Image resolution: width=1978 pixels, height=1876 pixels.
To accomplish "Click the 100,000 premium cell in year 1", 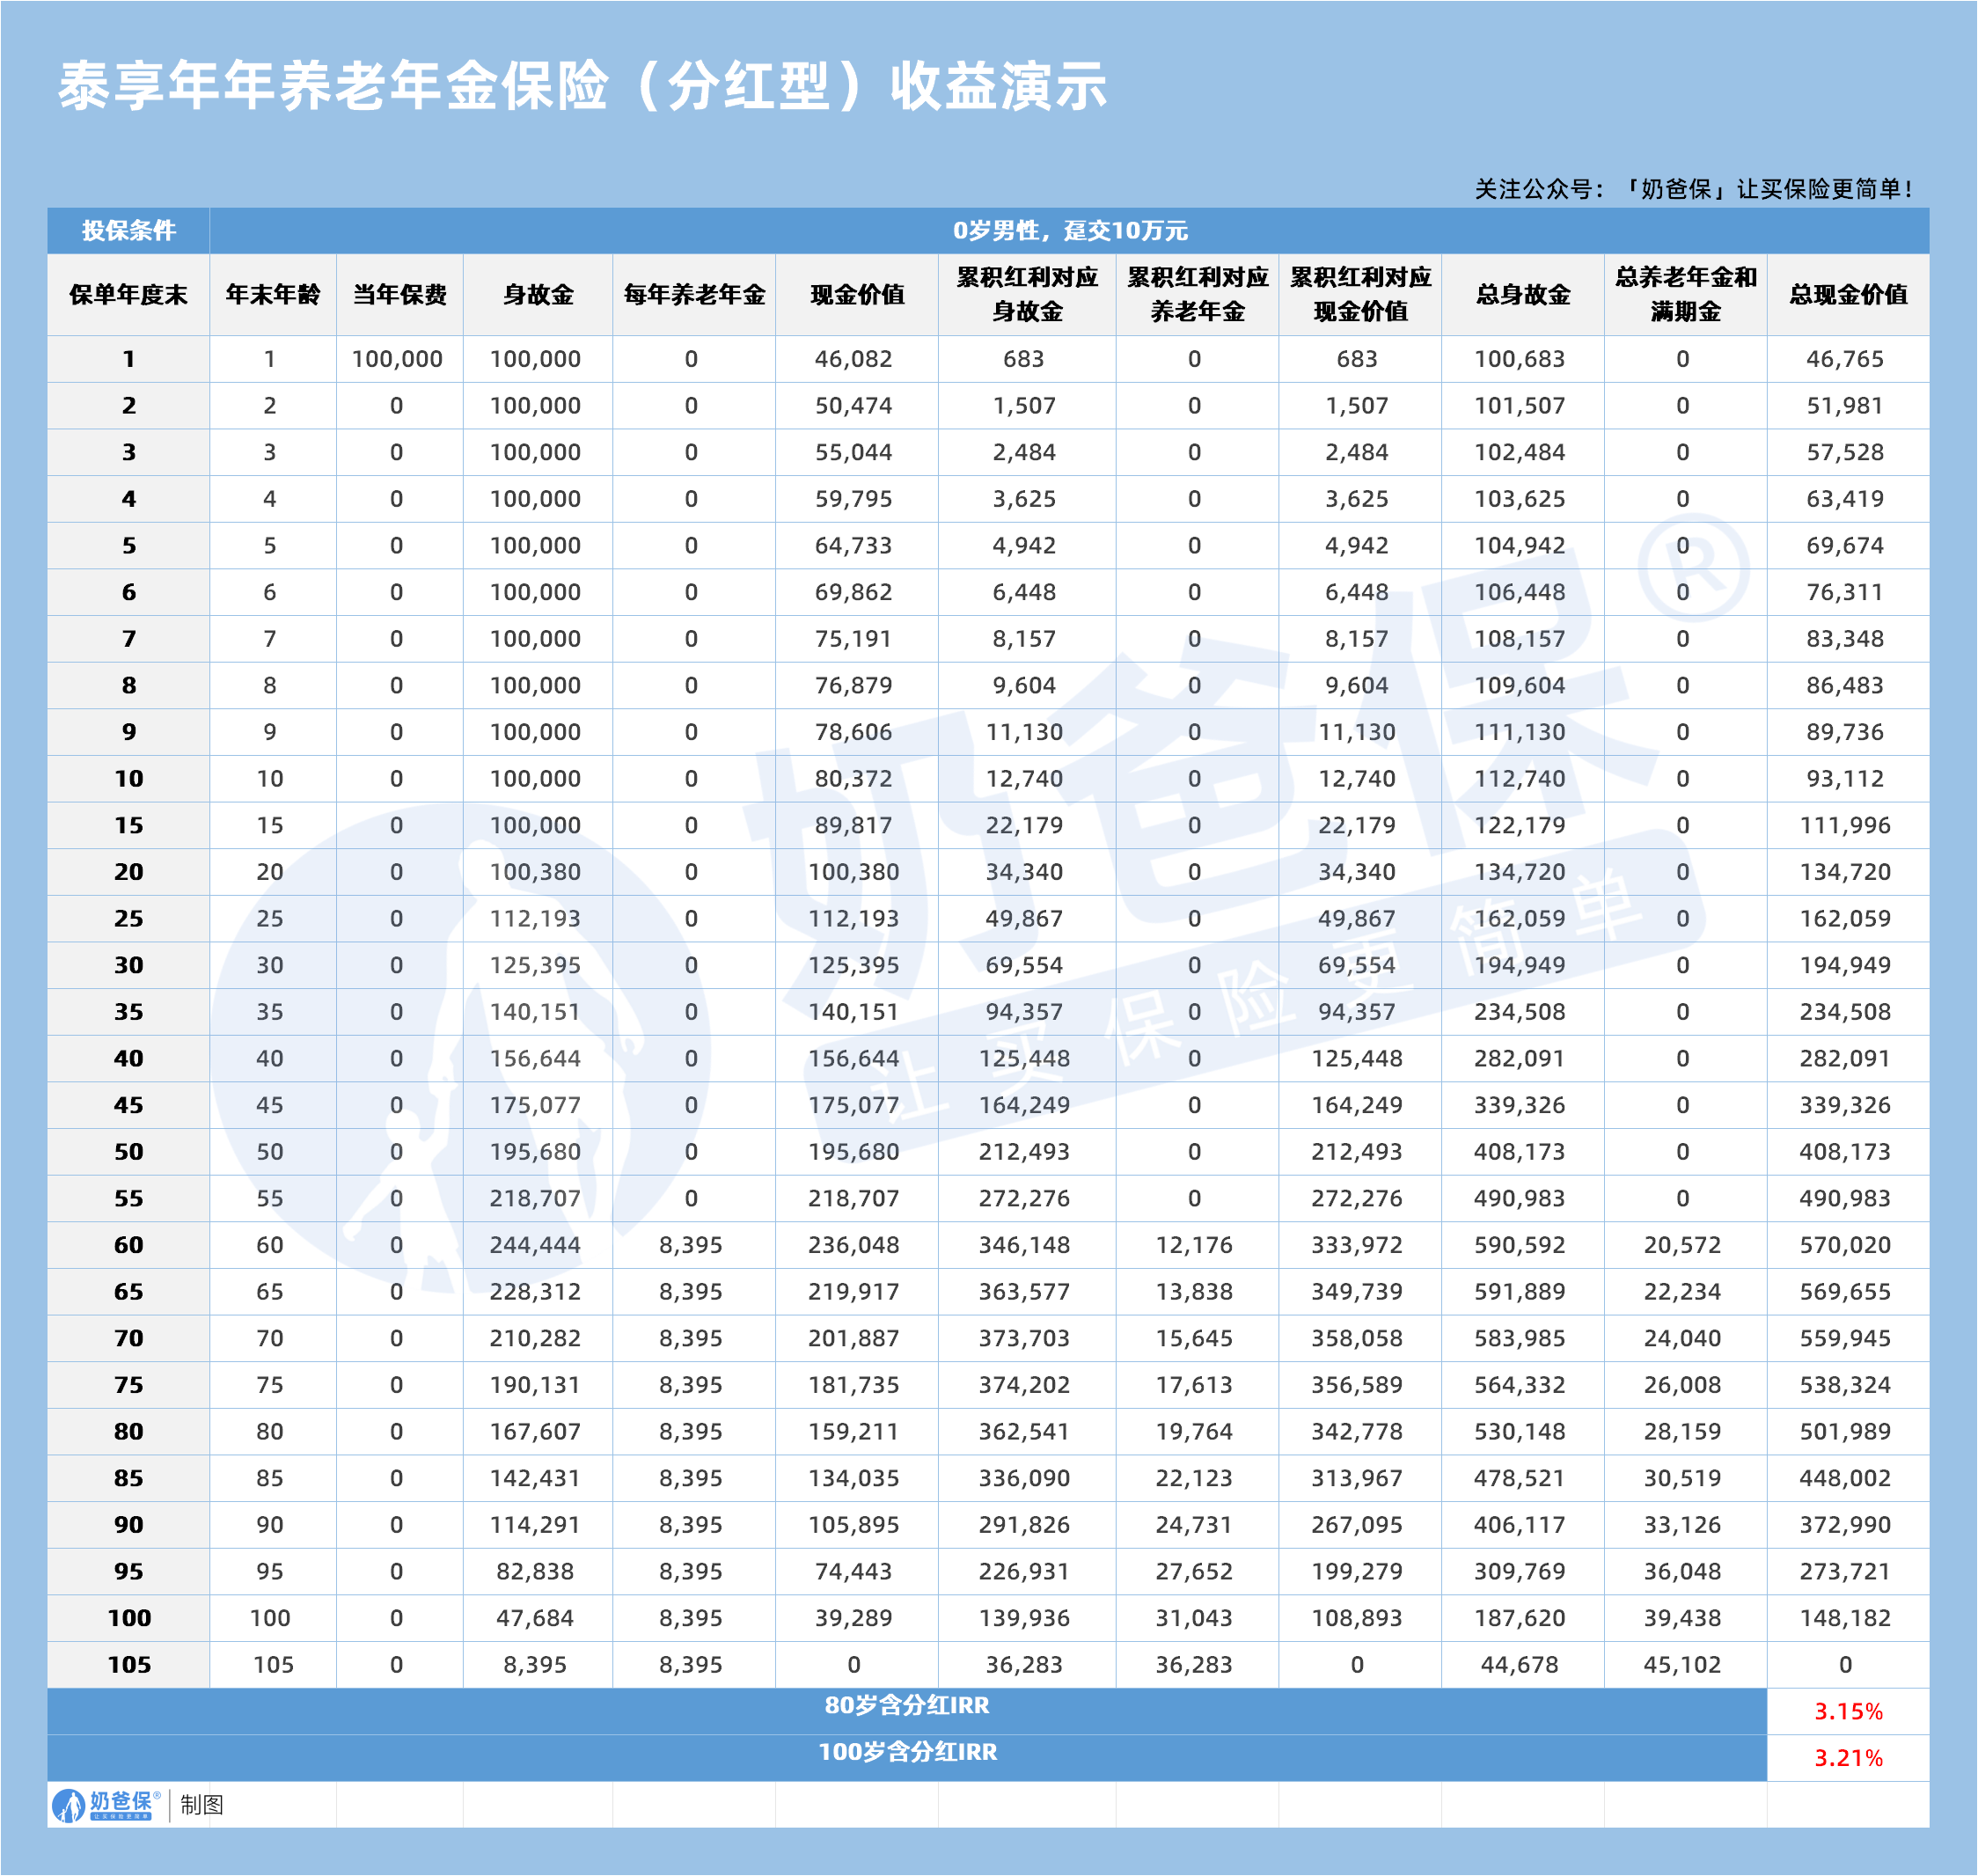I will click(397, 359).
